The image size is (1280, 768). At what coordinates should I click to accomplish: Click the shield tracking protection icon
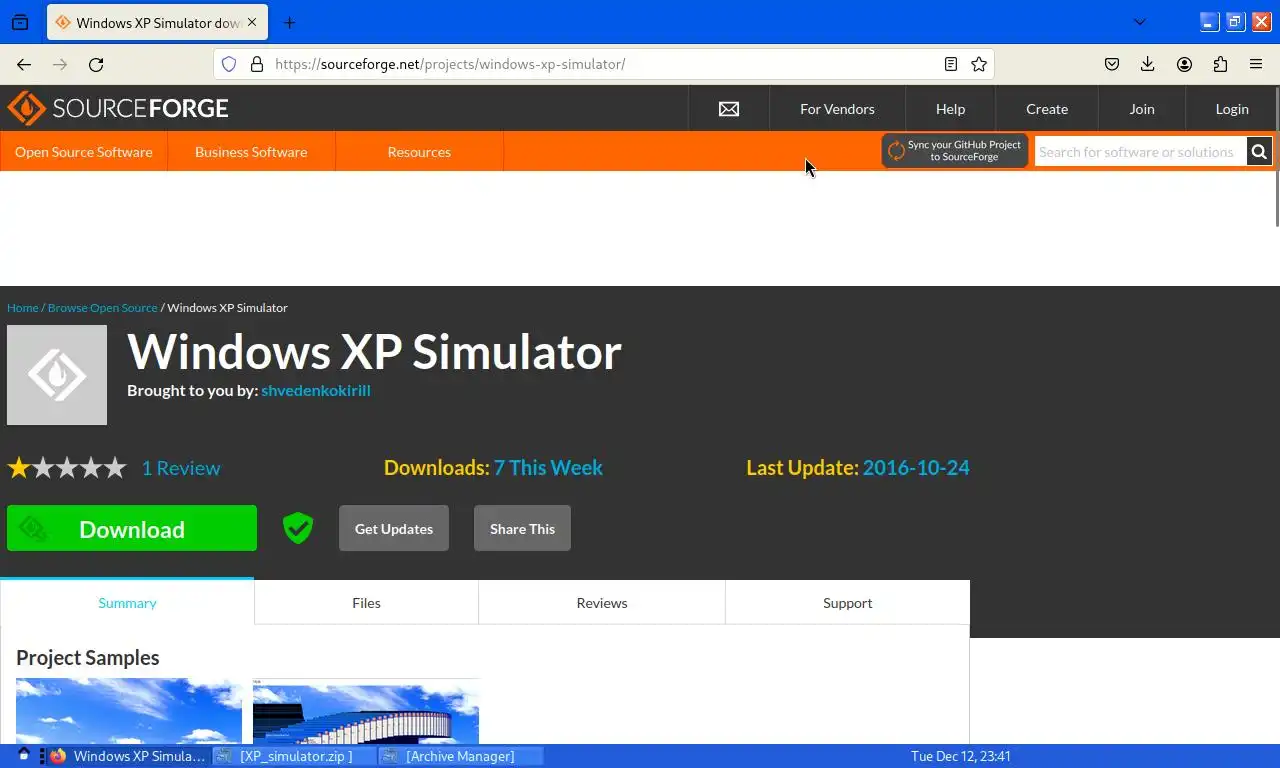click(x=229, y=64)
